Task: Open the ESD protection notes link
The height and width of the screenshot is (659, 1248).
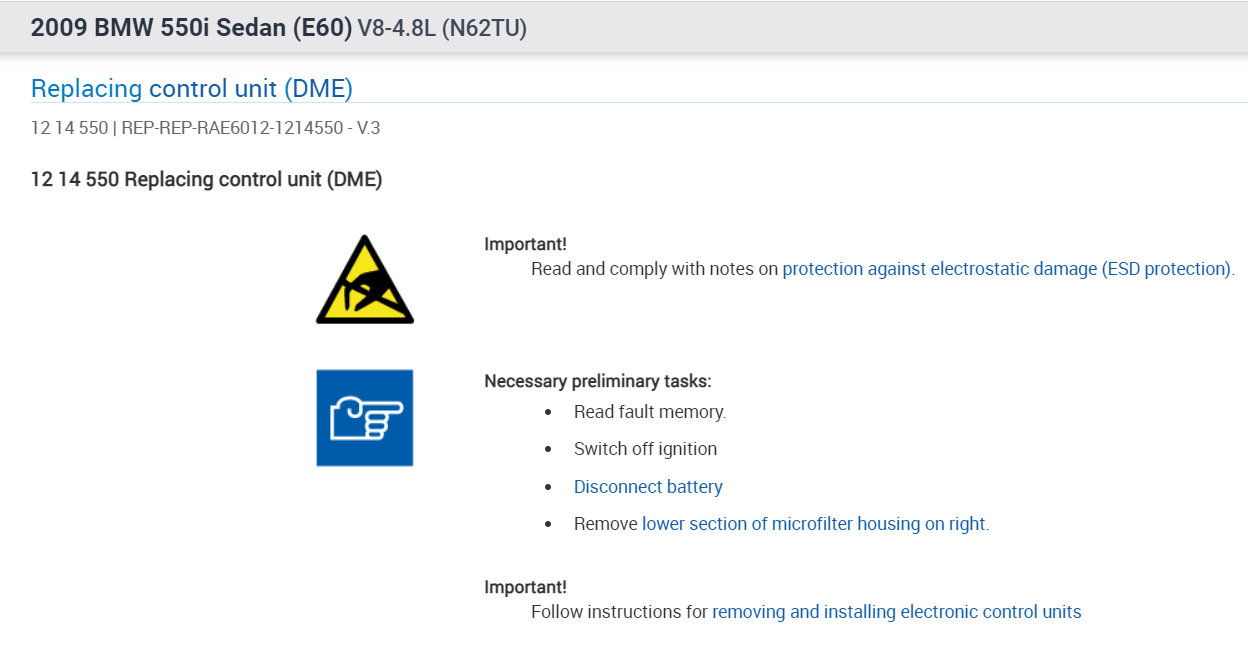Action: [1006, 269]
